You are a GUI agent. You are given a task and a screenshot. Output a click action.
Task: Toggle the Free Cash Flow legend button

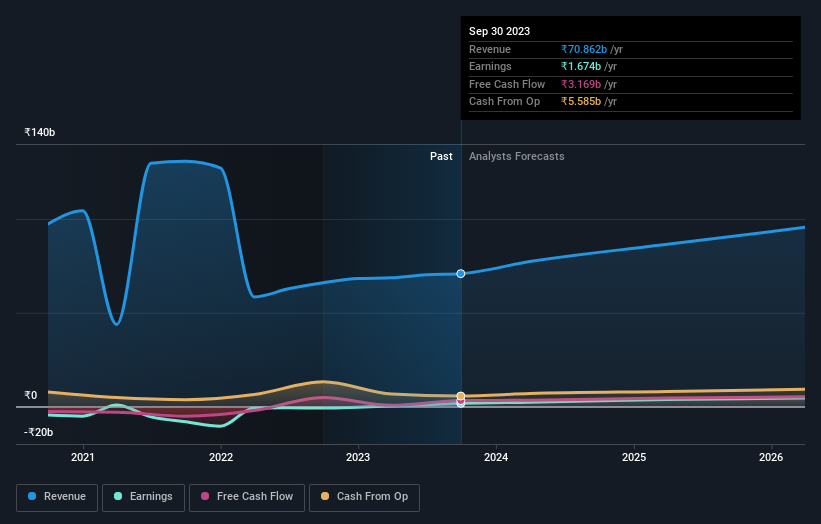247,497
